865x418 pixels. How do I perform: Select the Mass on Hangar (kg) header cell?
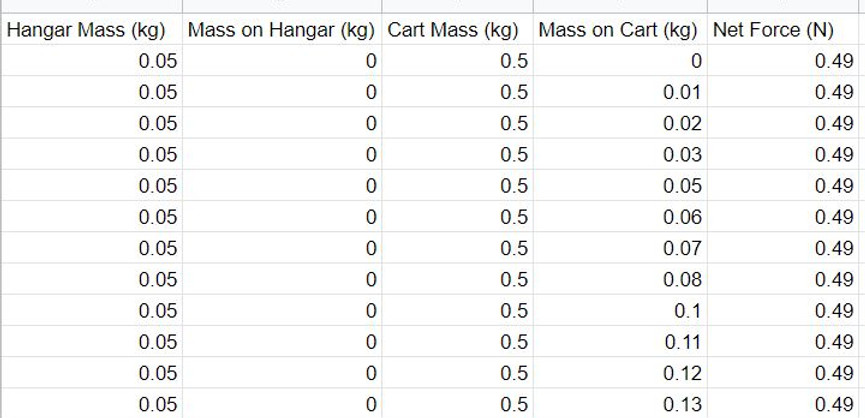[282, 29]
